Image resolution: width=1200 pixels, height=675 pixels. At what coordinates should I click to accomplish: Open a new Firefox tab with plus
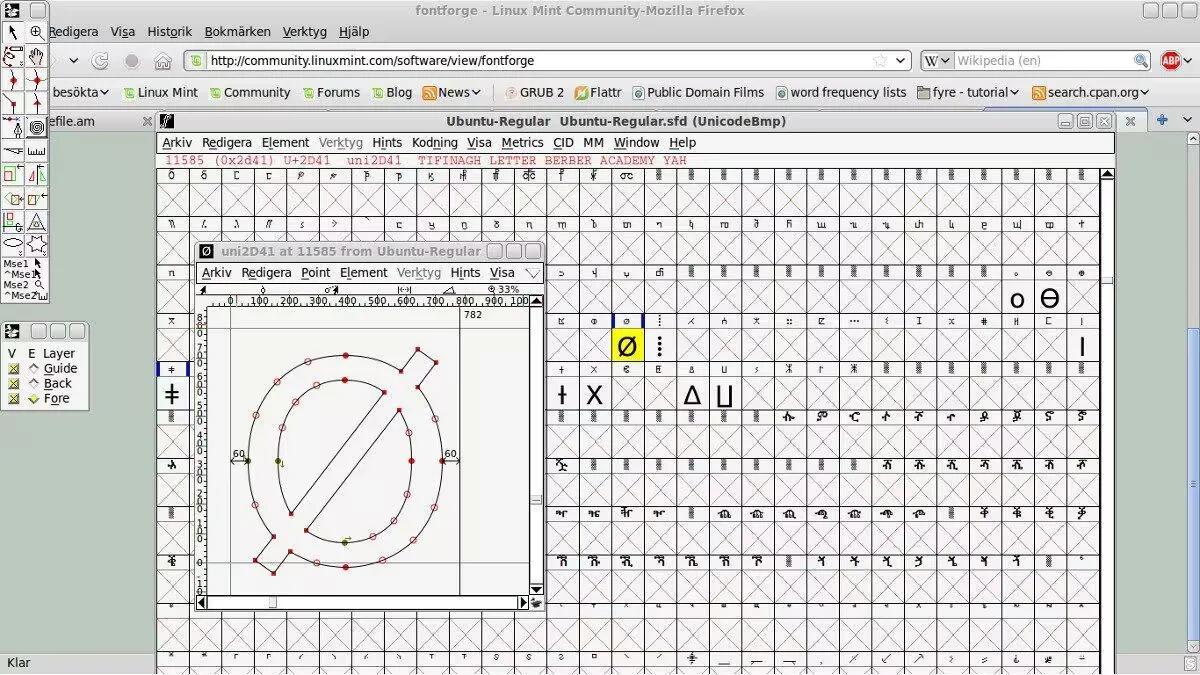click(1162, 120)
